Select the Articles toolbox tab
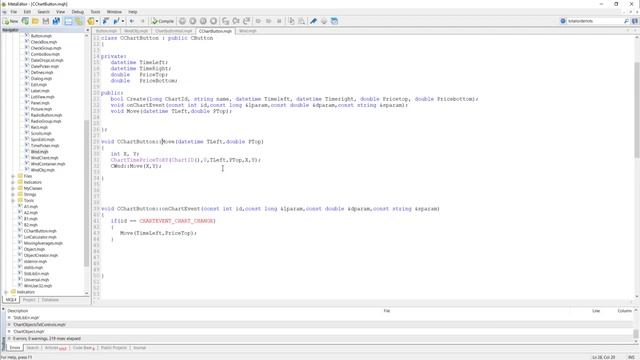Viewport: 640px width, 360px height. pos(55,348)
